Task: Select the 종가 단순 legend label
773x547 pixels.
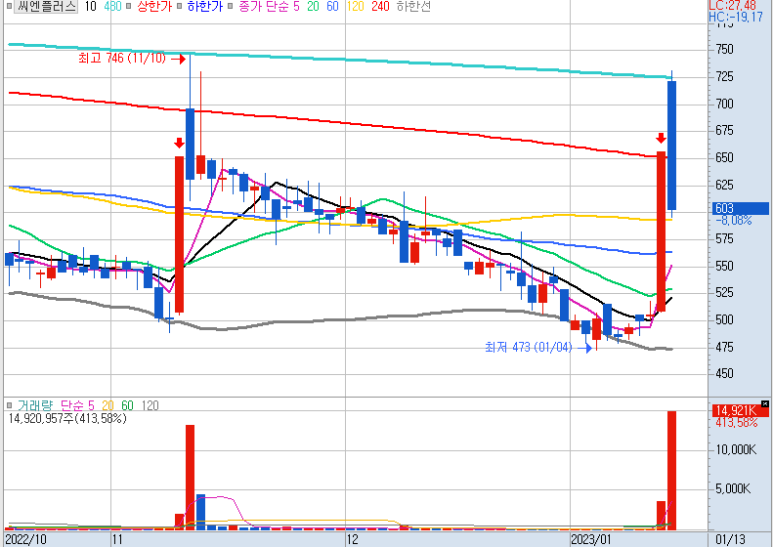Action: click(x=266, y=6)
